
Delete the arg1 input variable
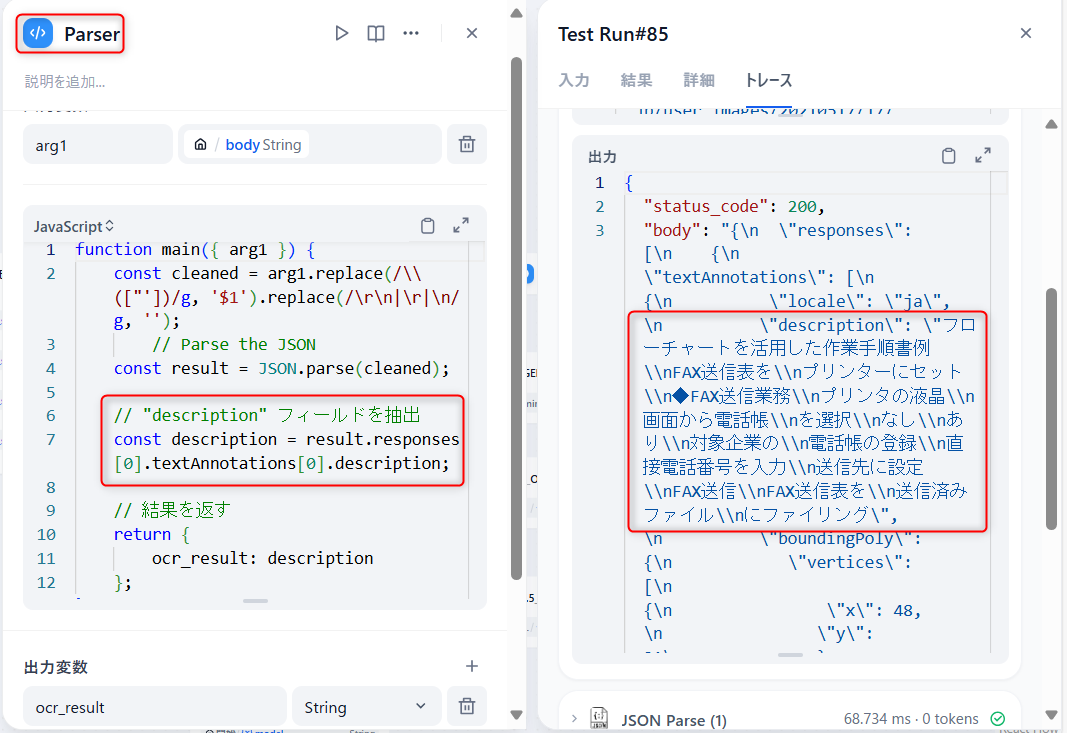pyautogui.click(x=467, y=144)
